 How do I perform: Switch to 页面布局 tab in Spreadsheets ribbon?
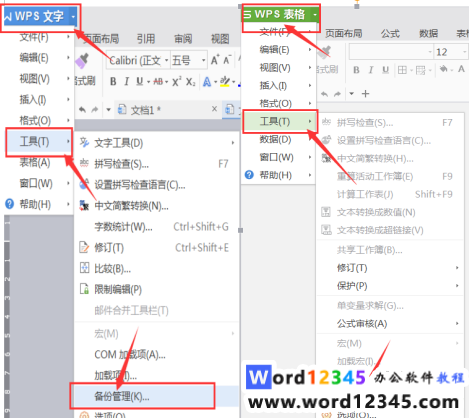click(343, 33)
